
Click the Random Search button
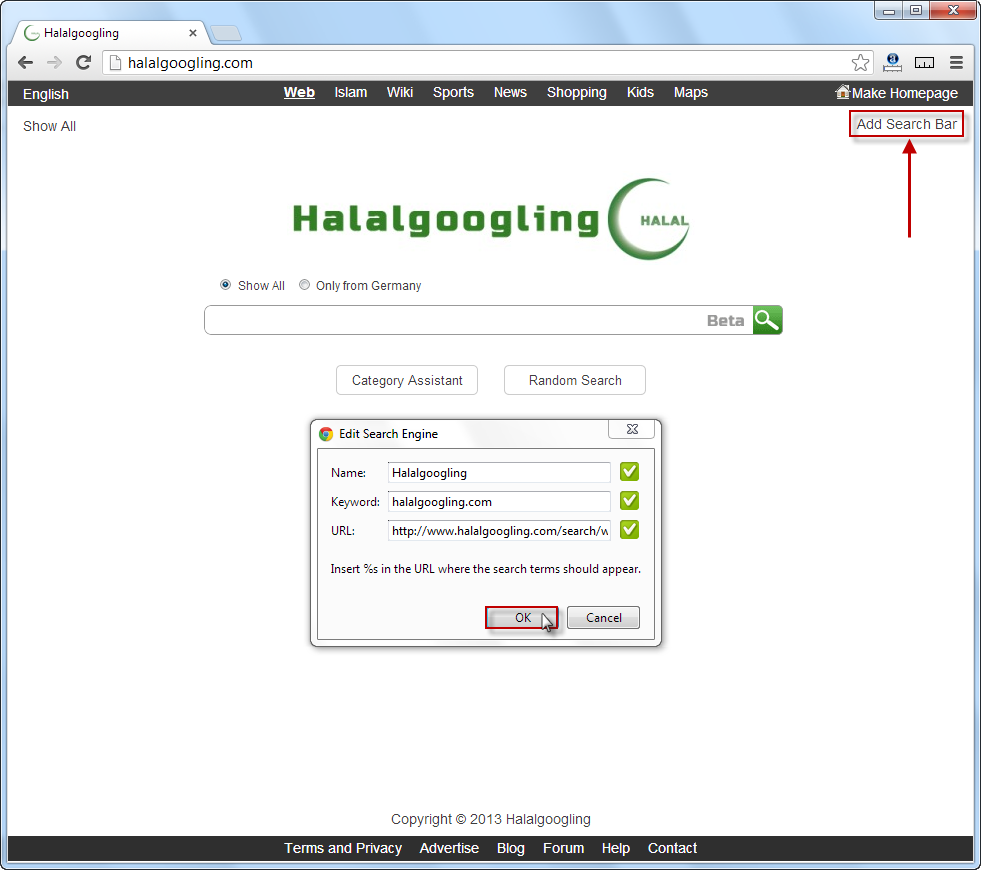pos(574,380)
